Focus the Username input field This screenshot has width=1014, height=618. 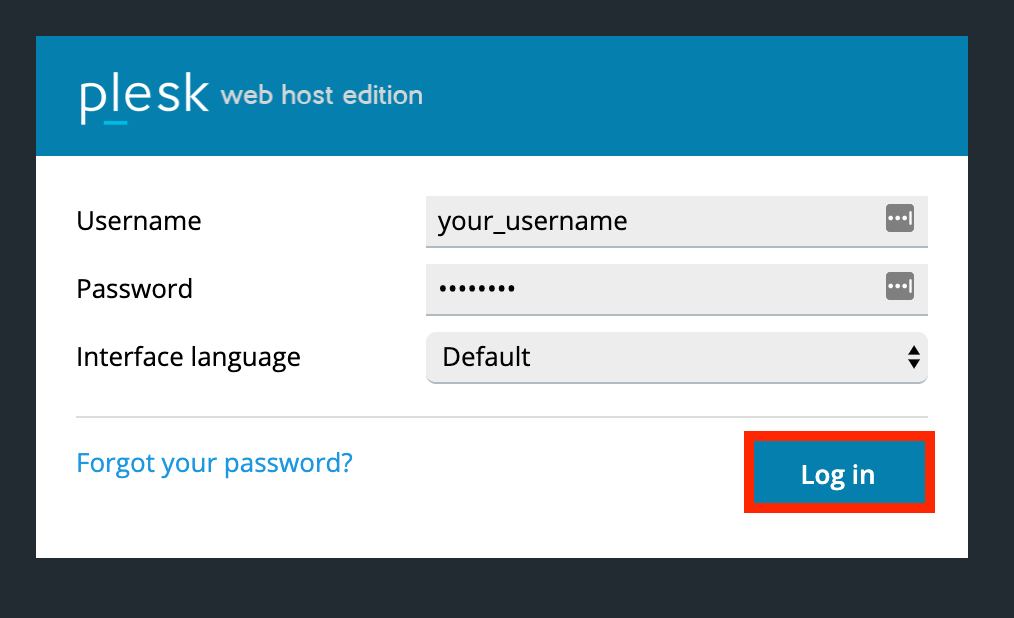click(676, 221)
